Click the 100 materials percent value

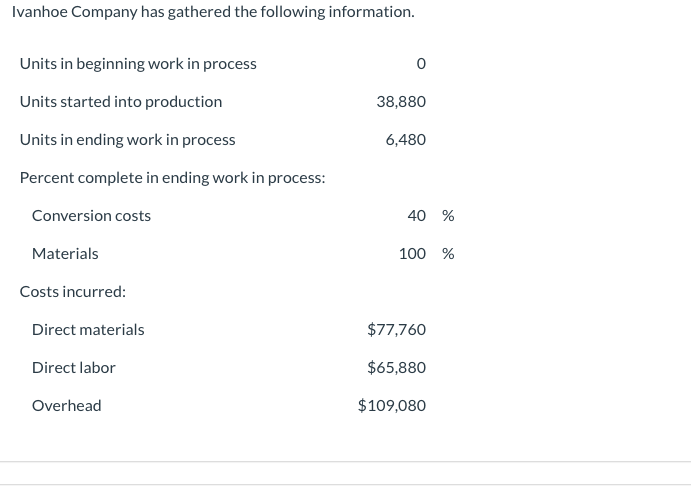click(x=412, y=254)
